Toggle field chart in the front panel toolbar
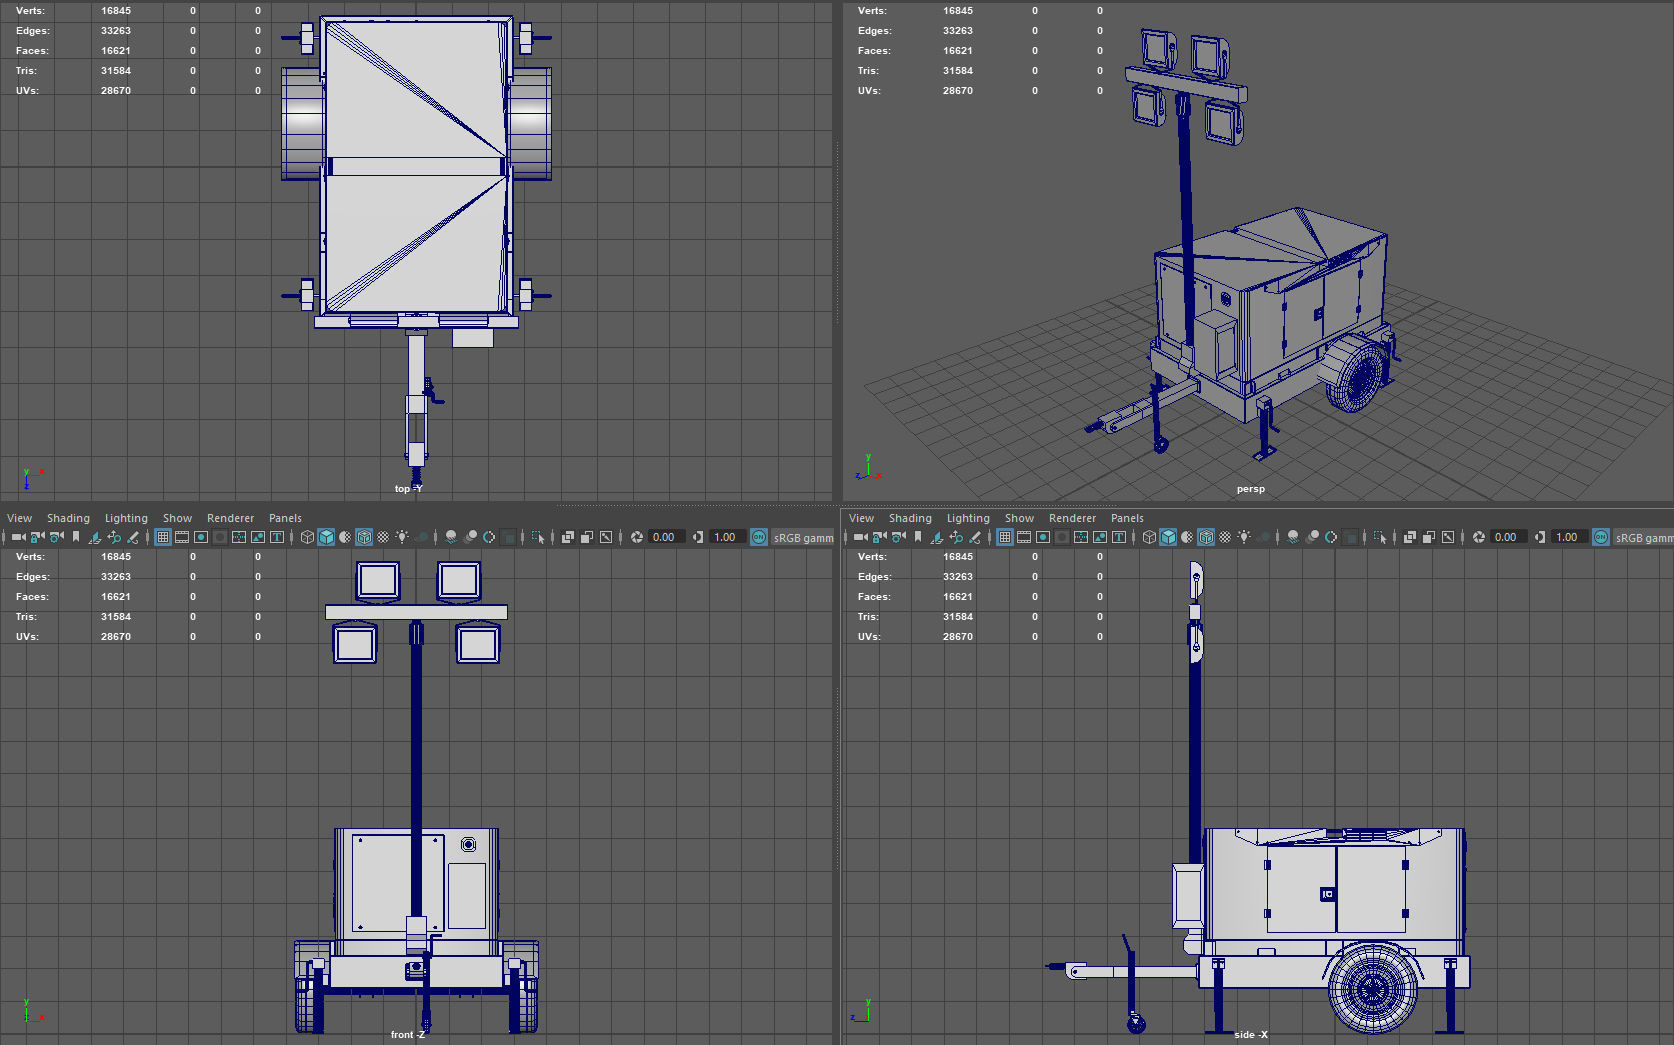The height and width of the screenshot is (1045, 1674). pos(239,537)
